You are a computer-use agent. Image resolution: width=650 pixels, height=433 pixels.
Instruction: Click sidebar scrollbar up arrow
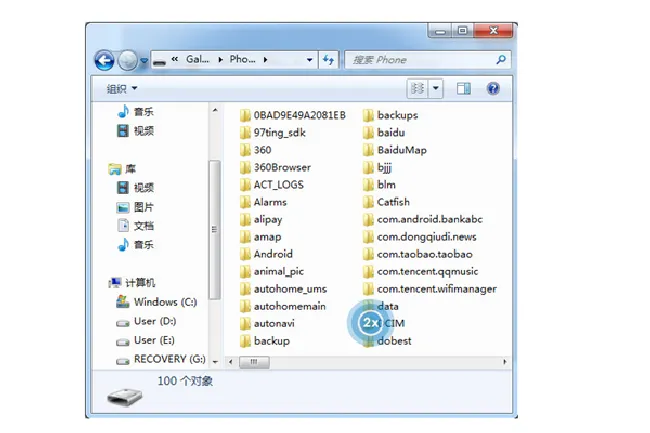point(215,111)
